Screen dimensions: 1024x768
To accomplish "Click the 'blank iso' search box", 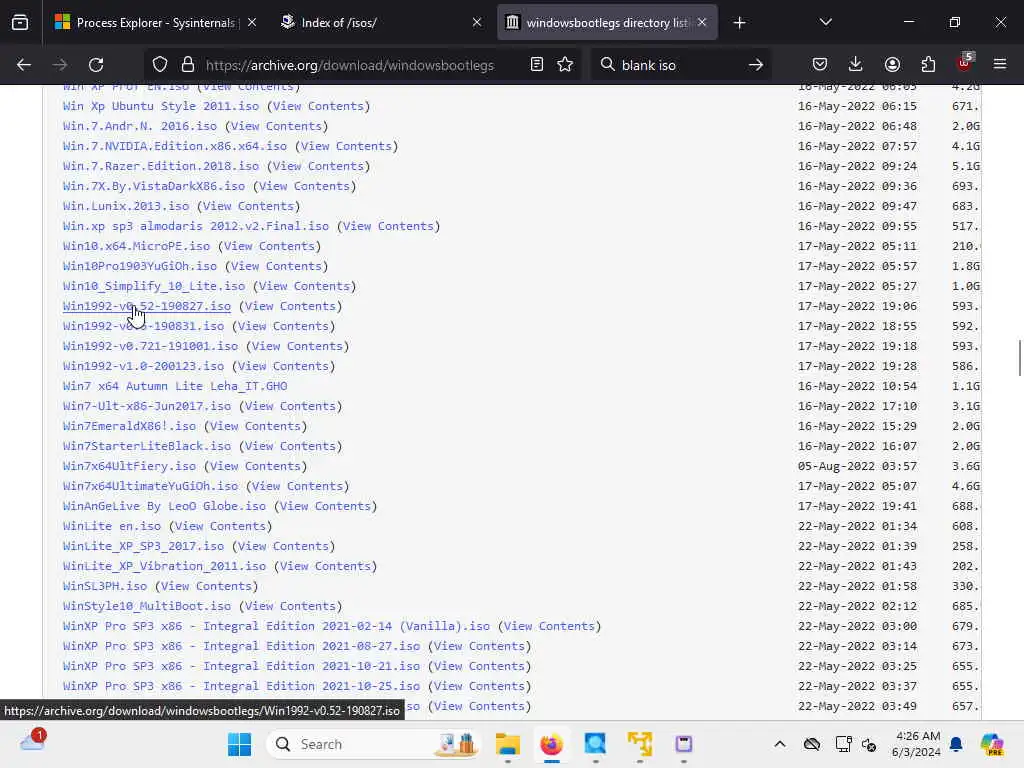I will click(679, 65).
